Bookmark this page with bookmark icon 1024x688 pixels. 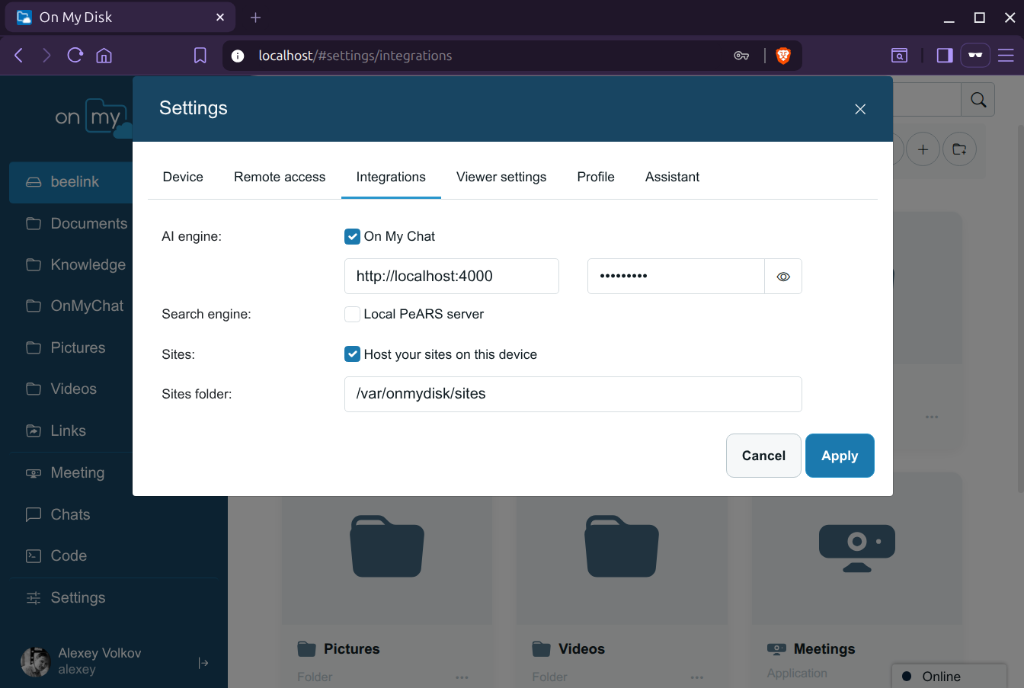(x=200, y=55)
